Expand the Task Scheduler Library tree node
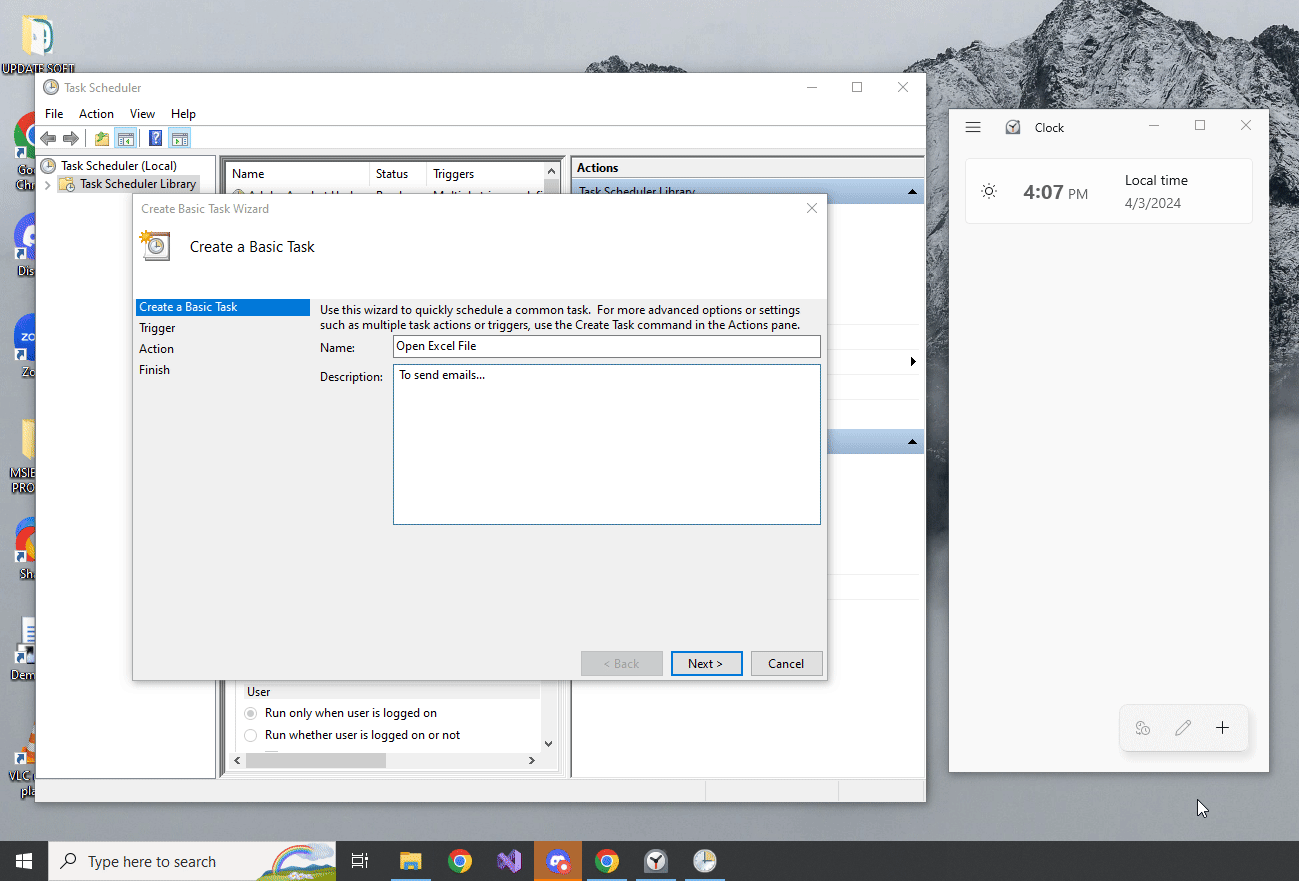Viewport: 1299px width, 881px height. [x=47, y=184]
